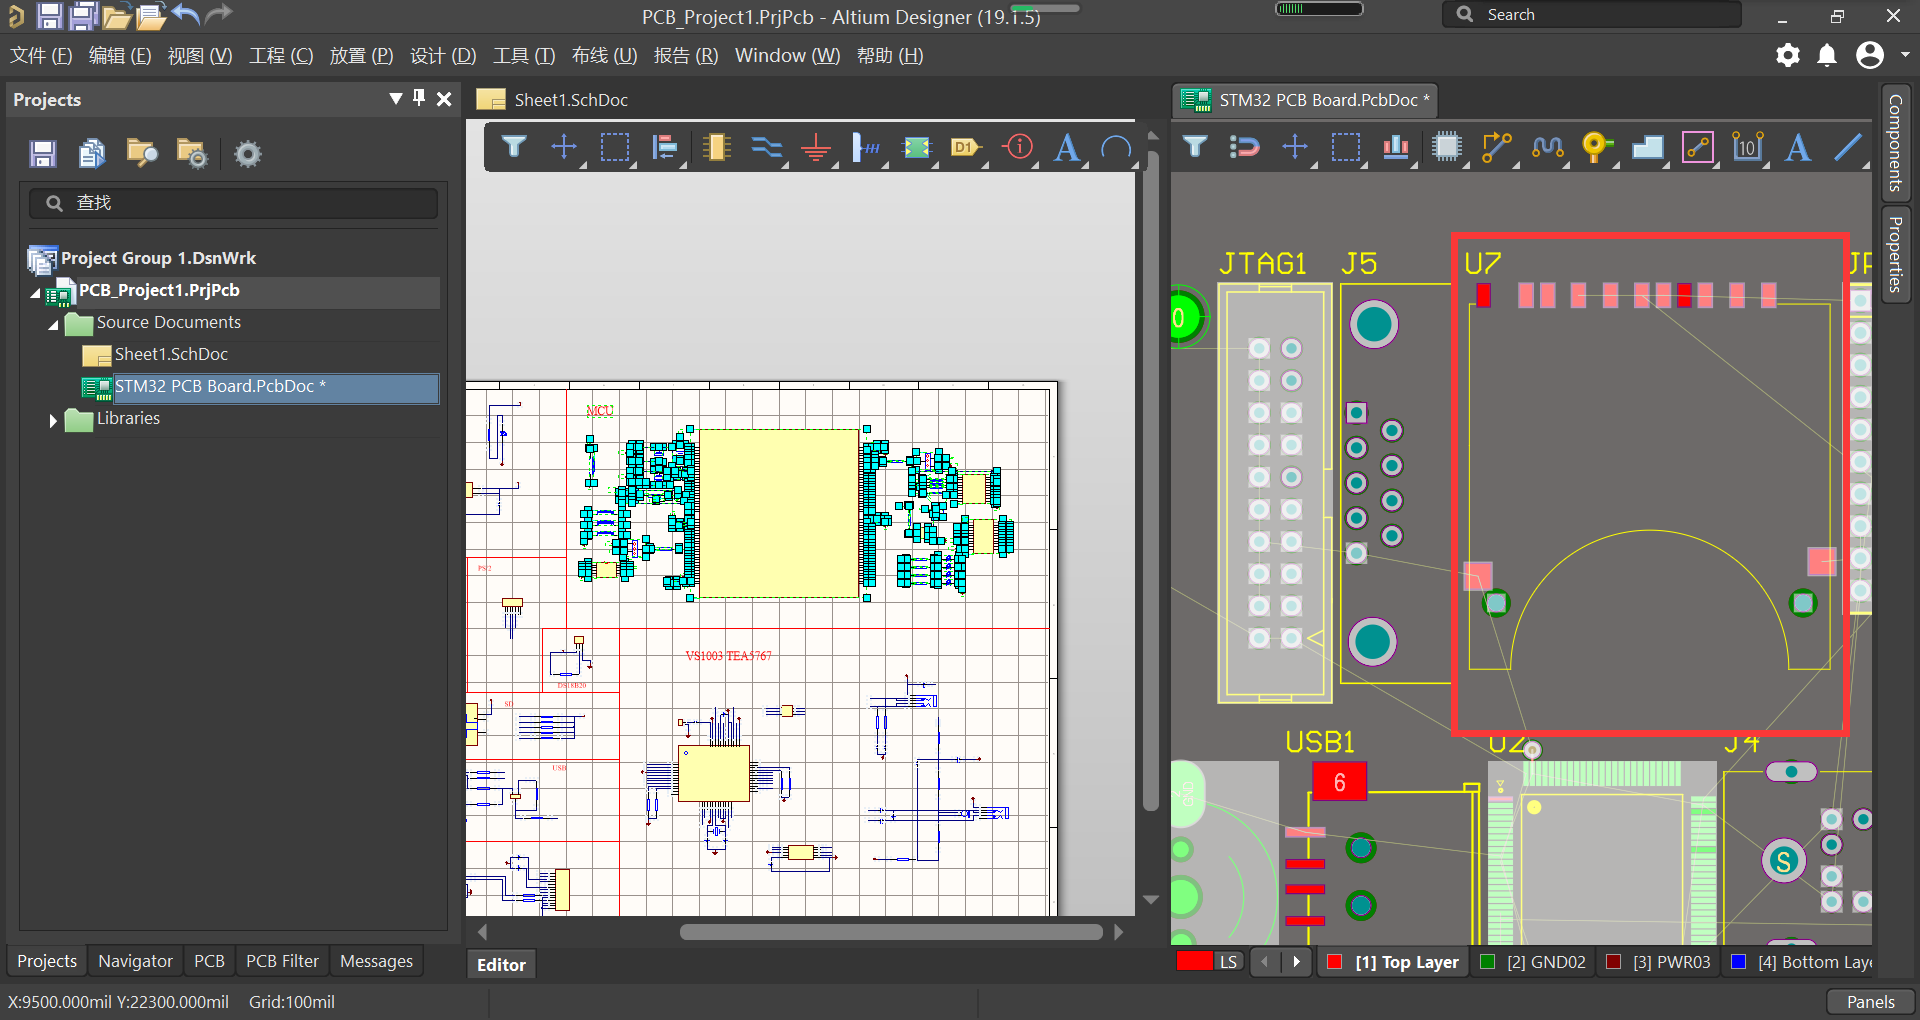Select schematic Place Arc tool
The width and height of the screenshot is (1920, 1020).
[1116, 147]
